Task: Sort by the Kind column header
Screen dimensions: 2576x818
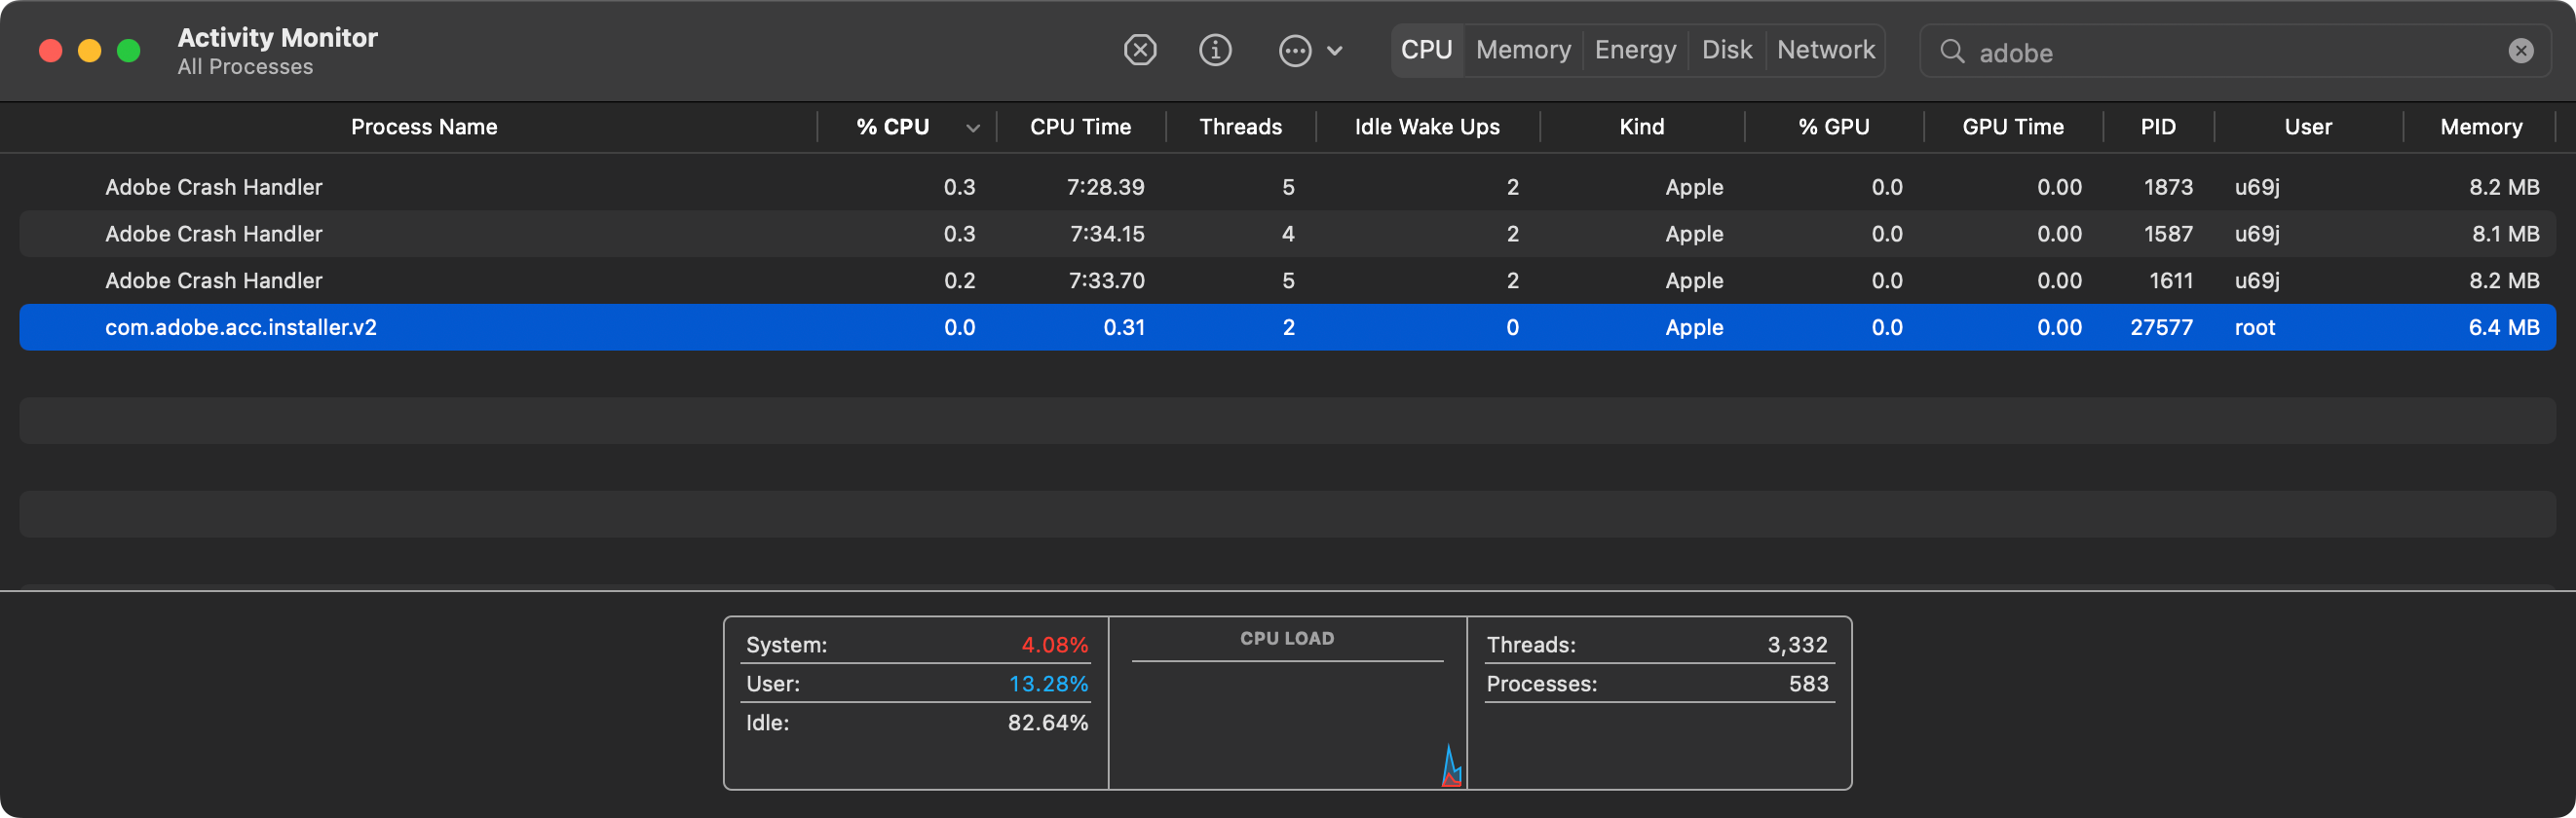Action: [1642, 127]
